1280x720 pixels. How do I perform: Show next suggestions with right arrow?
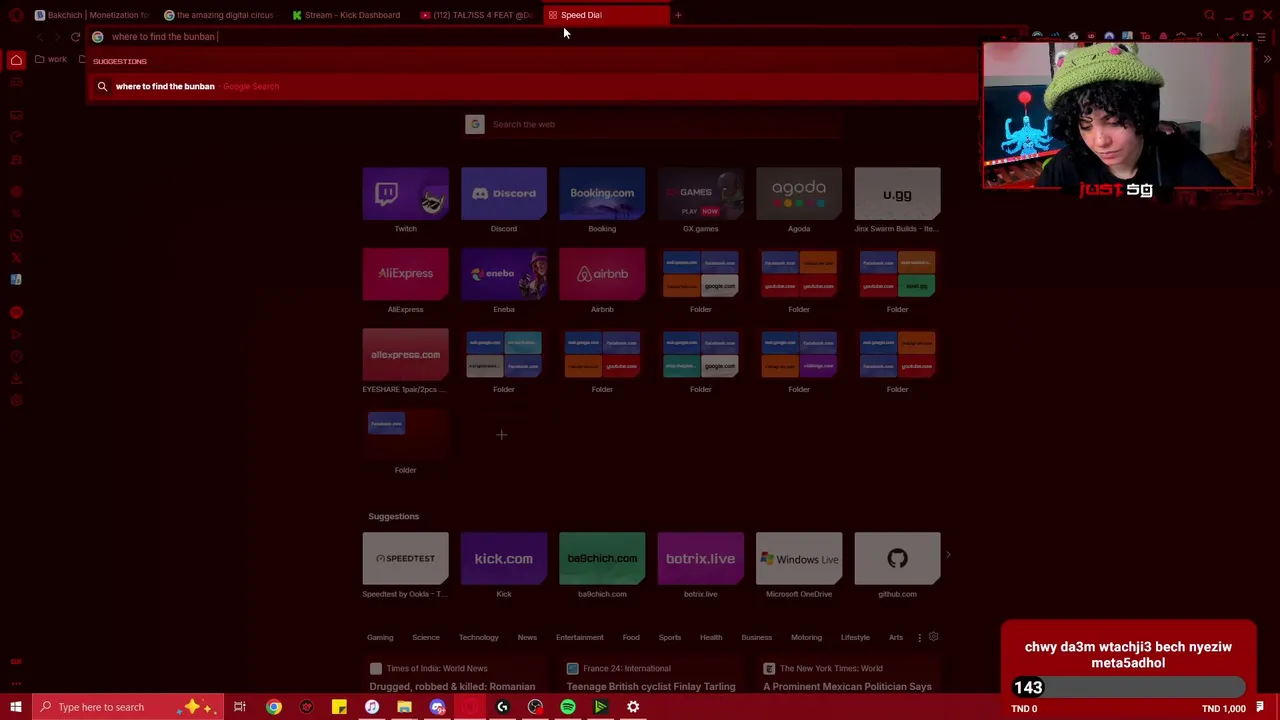coord(948,555)
